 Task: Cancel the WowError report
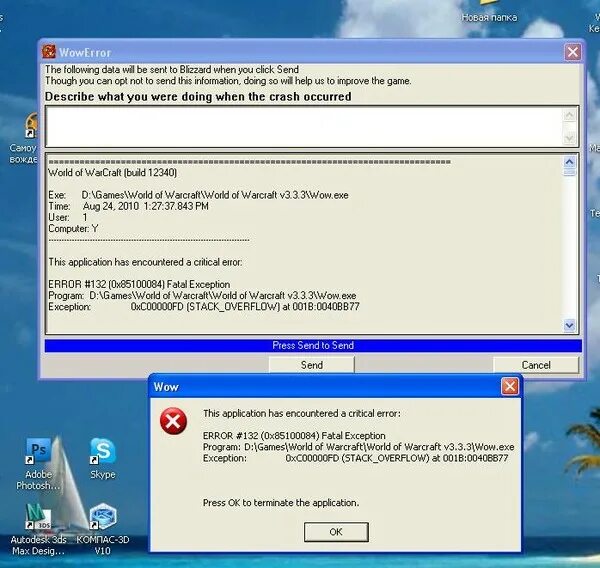coord(536,365)
